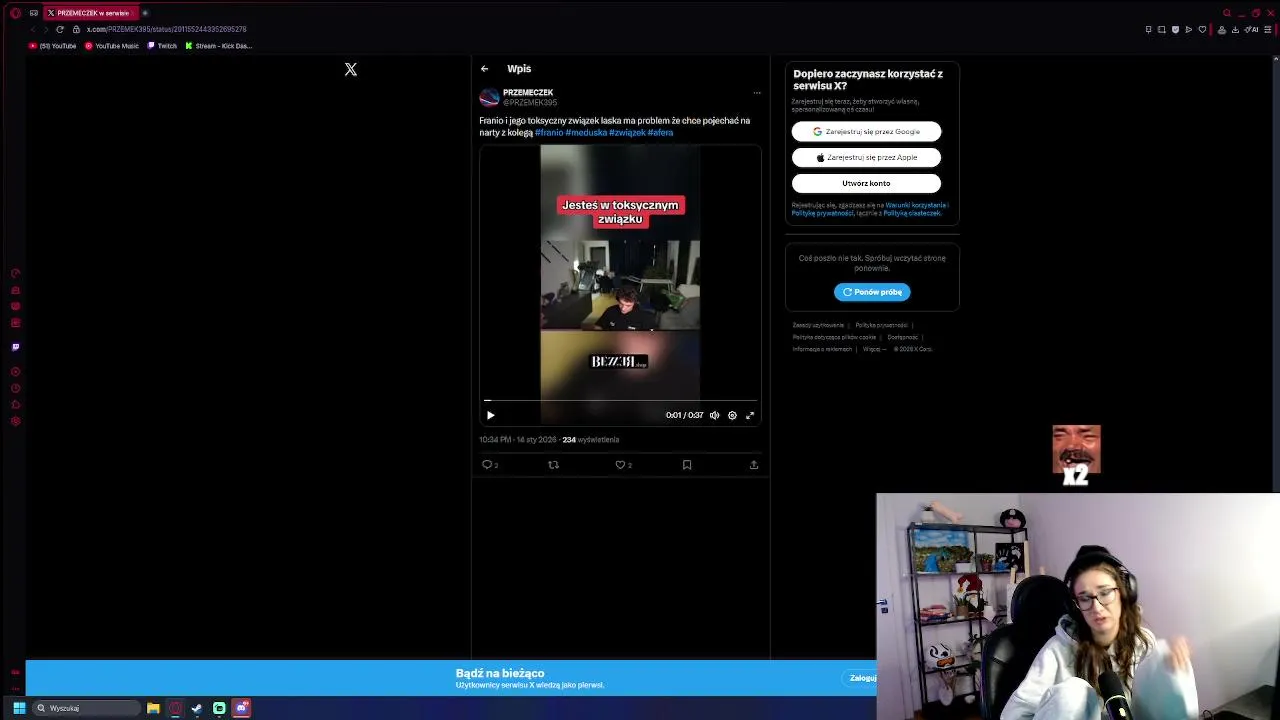Open Polityka prywatności footer link
The image size is (1280, 720).
click(881, 325)
